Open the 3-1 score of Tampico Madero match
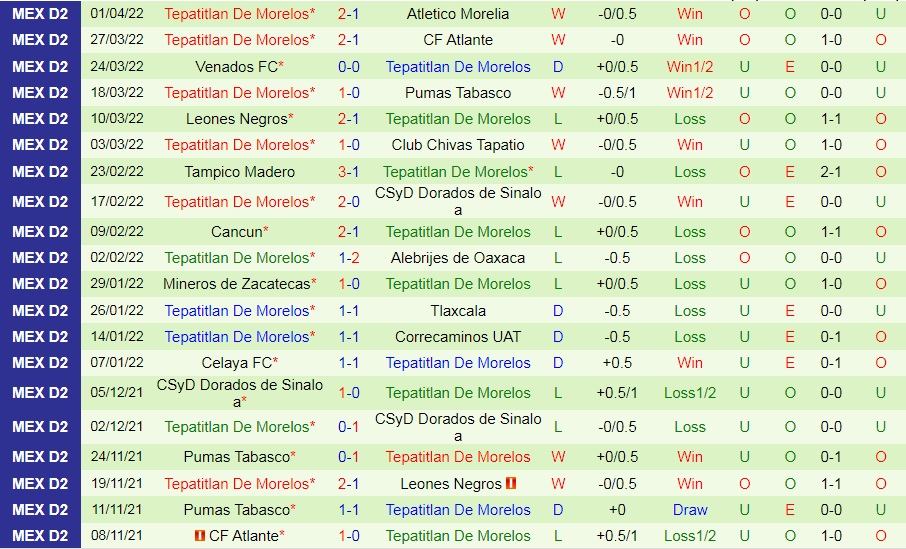The height and width of the screenshot is (549, 906). [x=349, y=172]
